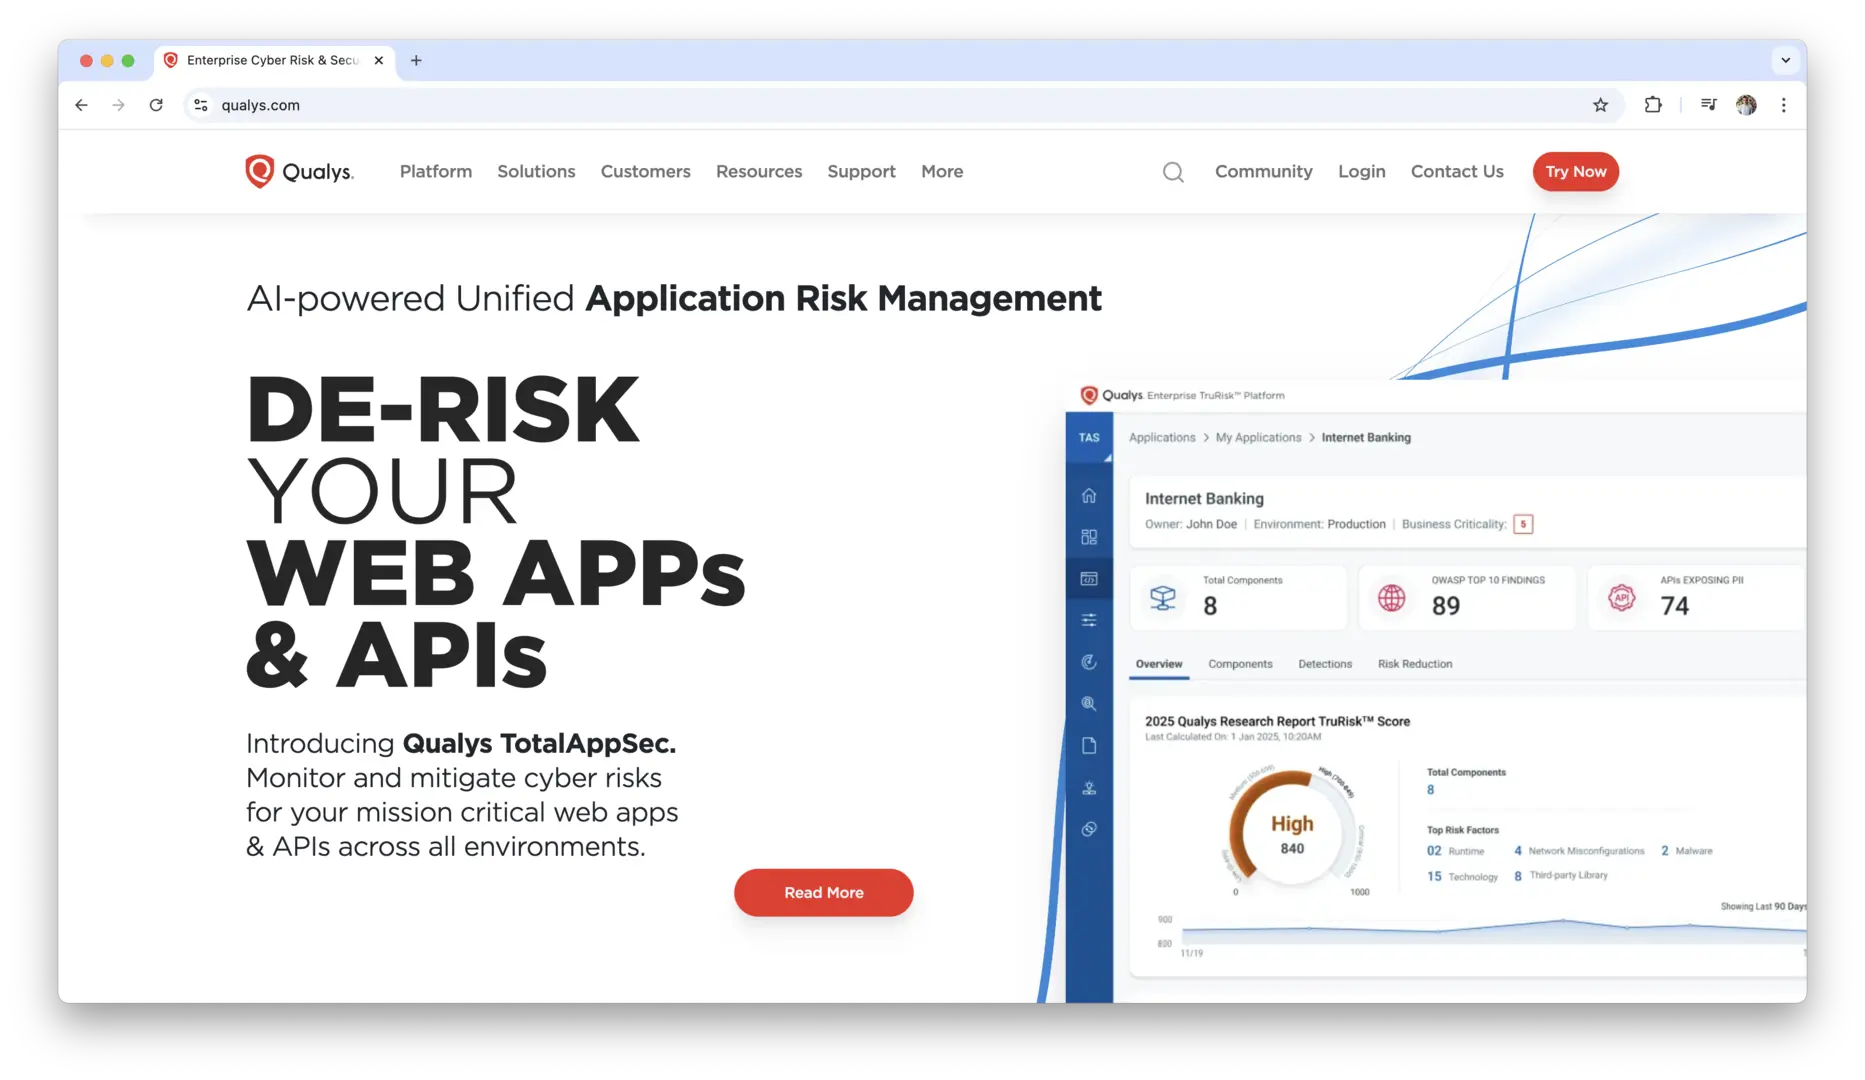
Task: Open media control icon in toolbar
Action: 1708,105
